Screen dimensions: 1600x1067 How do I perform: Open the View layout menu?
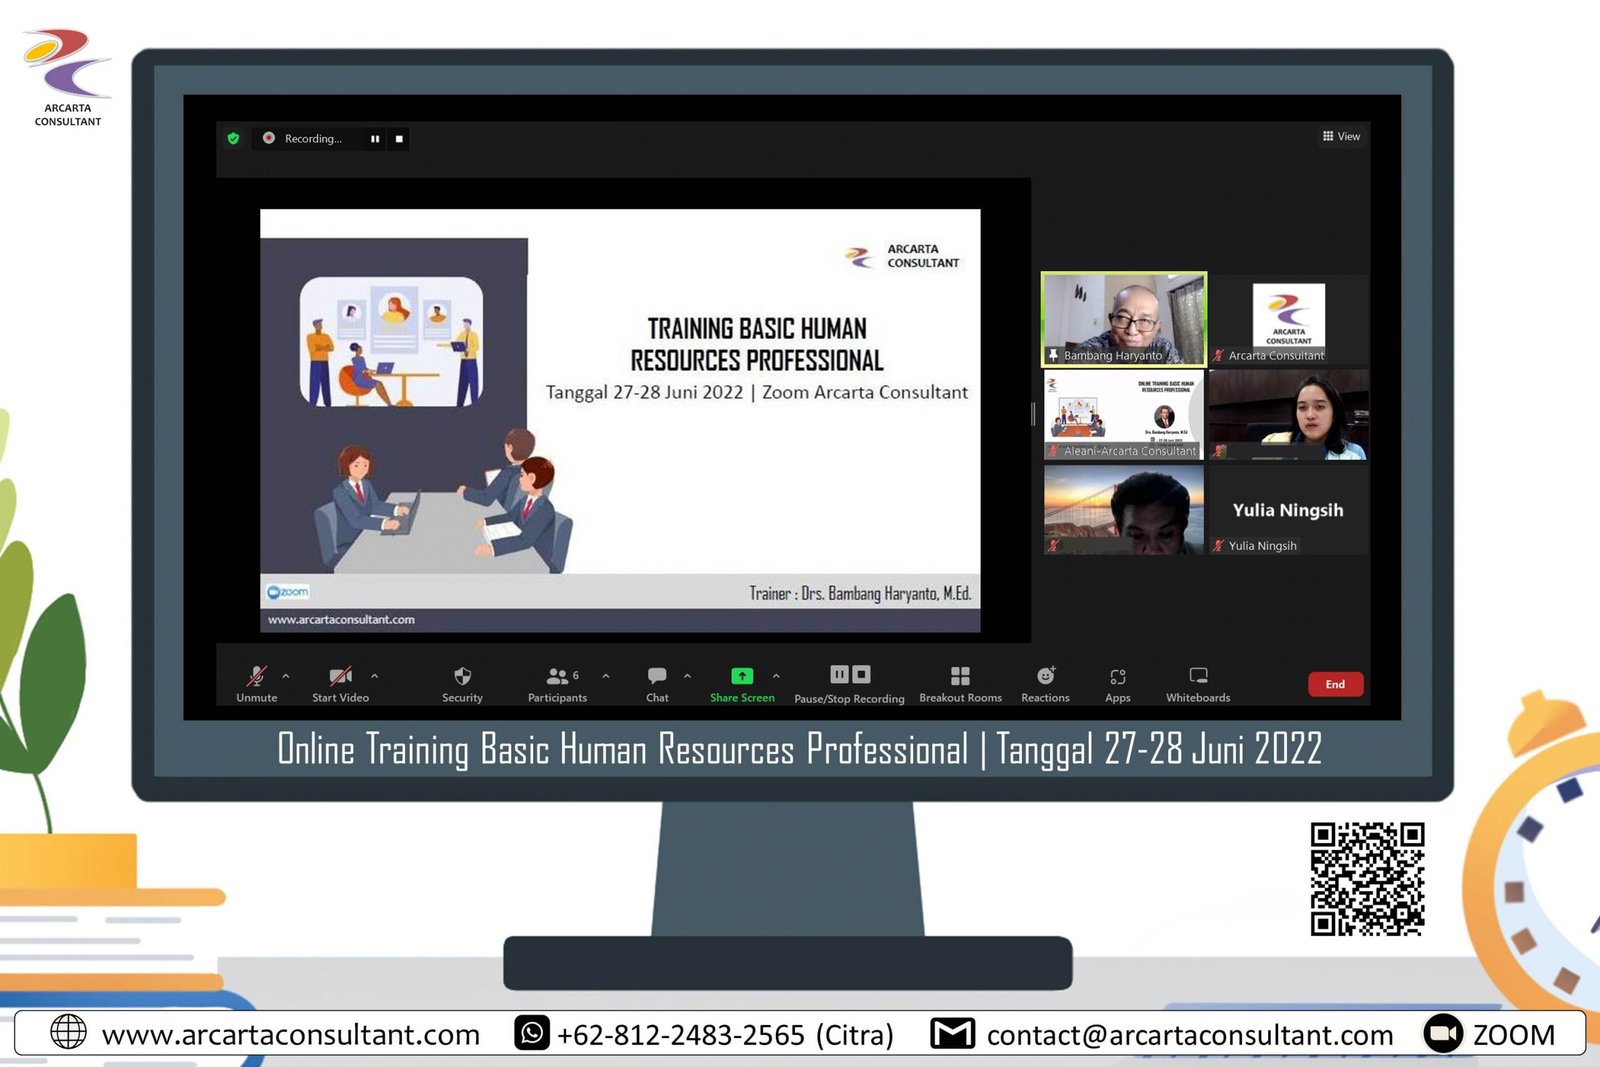pos(1341,137)
